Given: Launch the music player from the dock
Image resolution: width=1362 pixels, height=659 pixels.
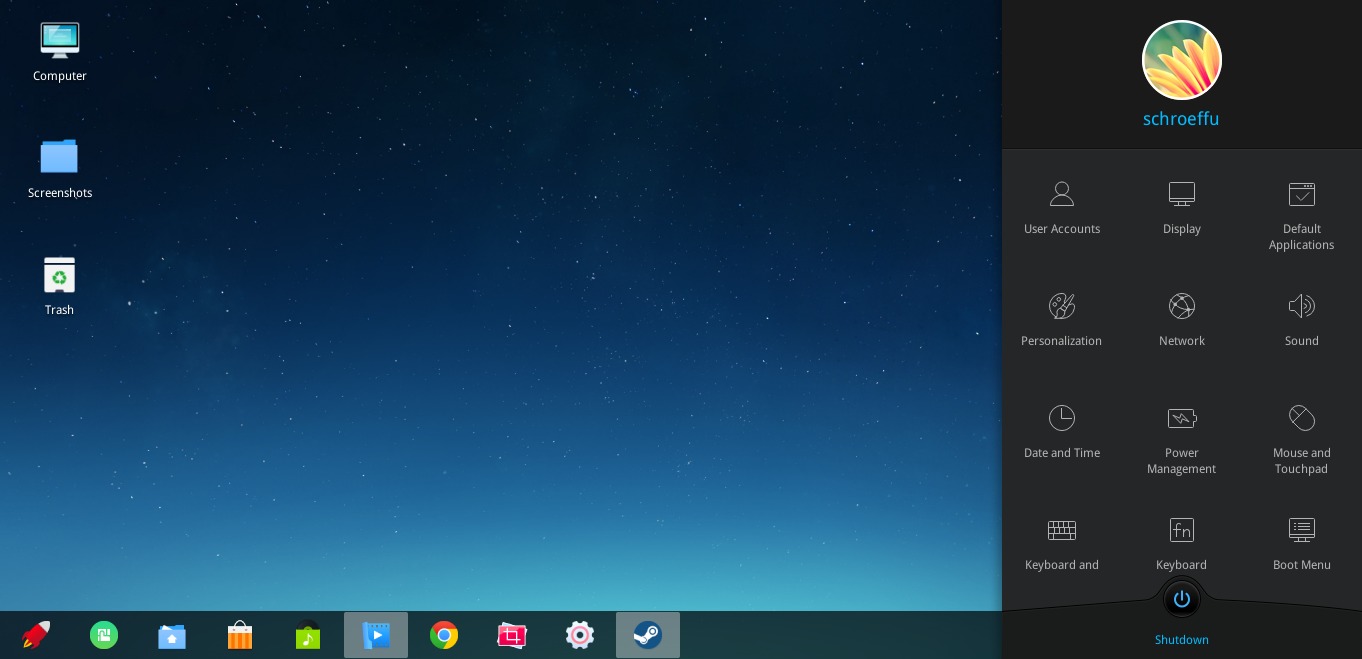Looking at the screenshot, I should tap(308, 635).
